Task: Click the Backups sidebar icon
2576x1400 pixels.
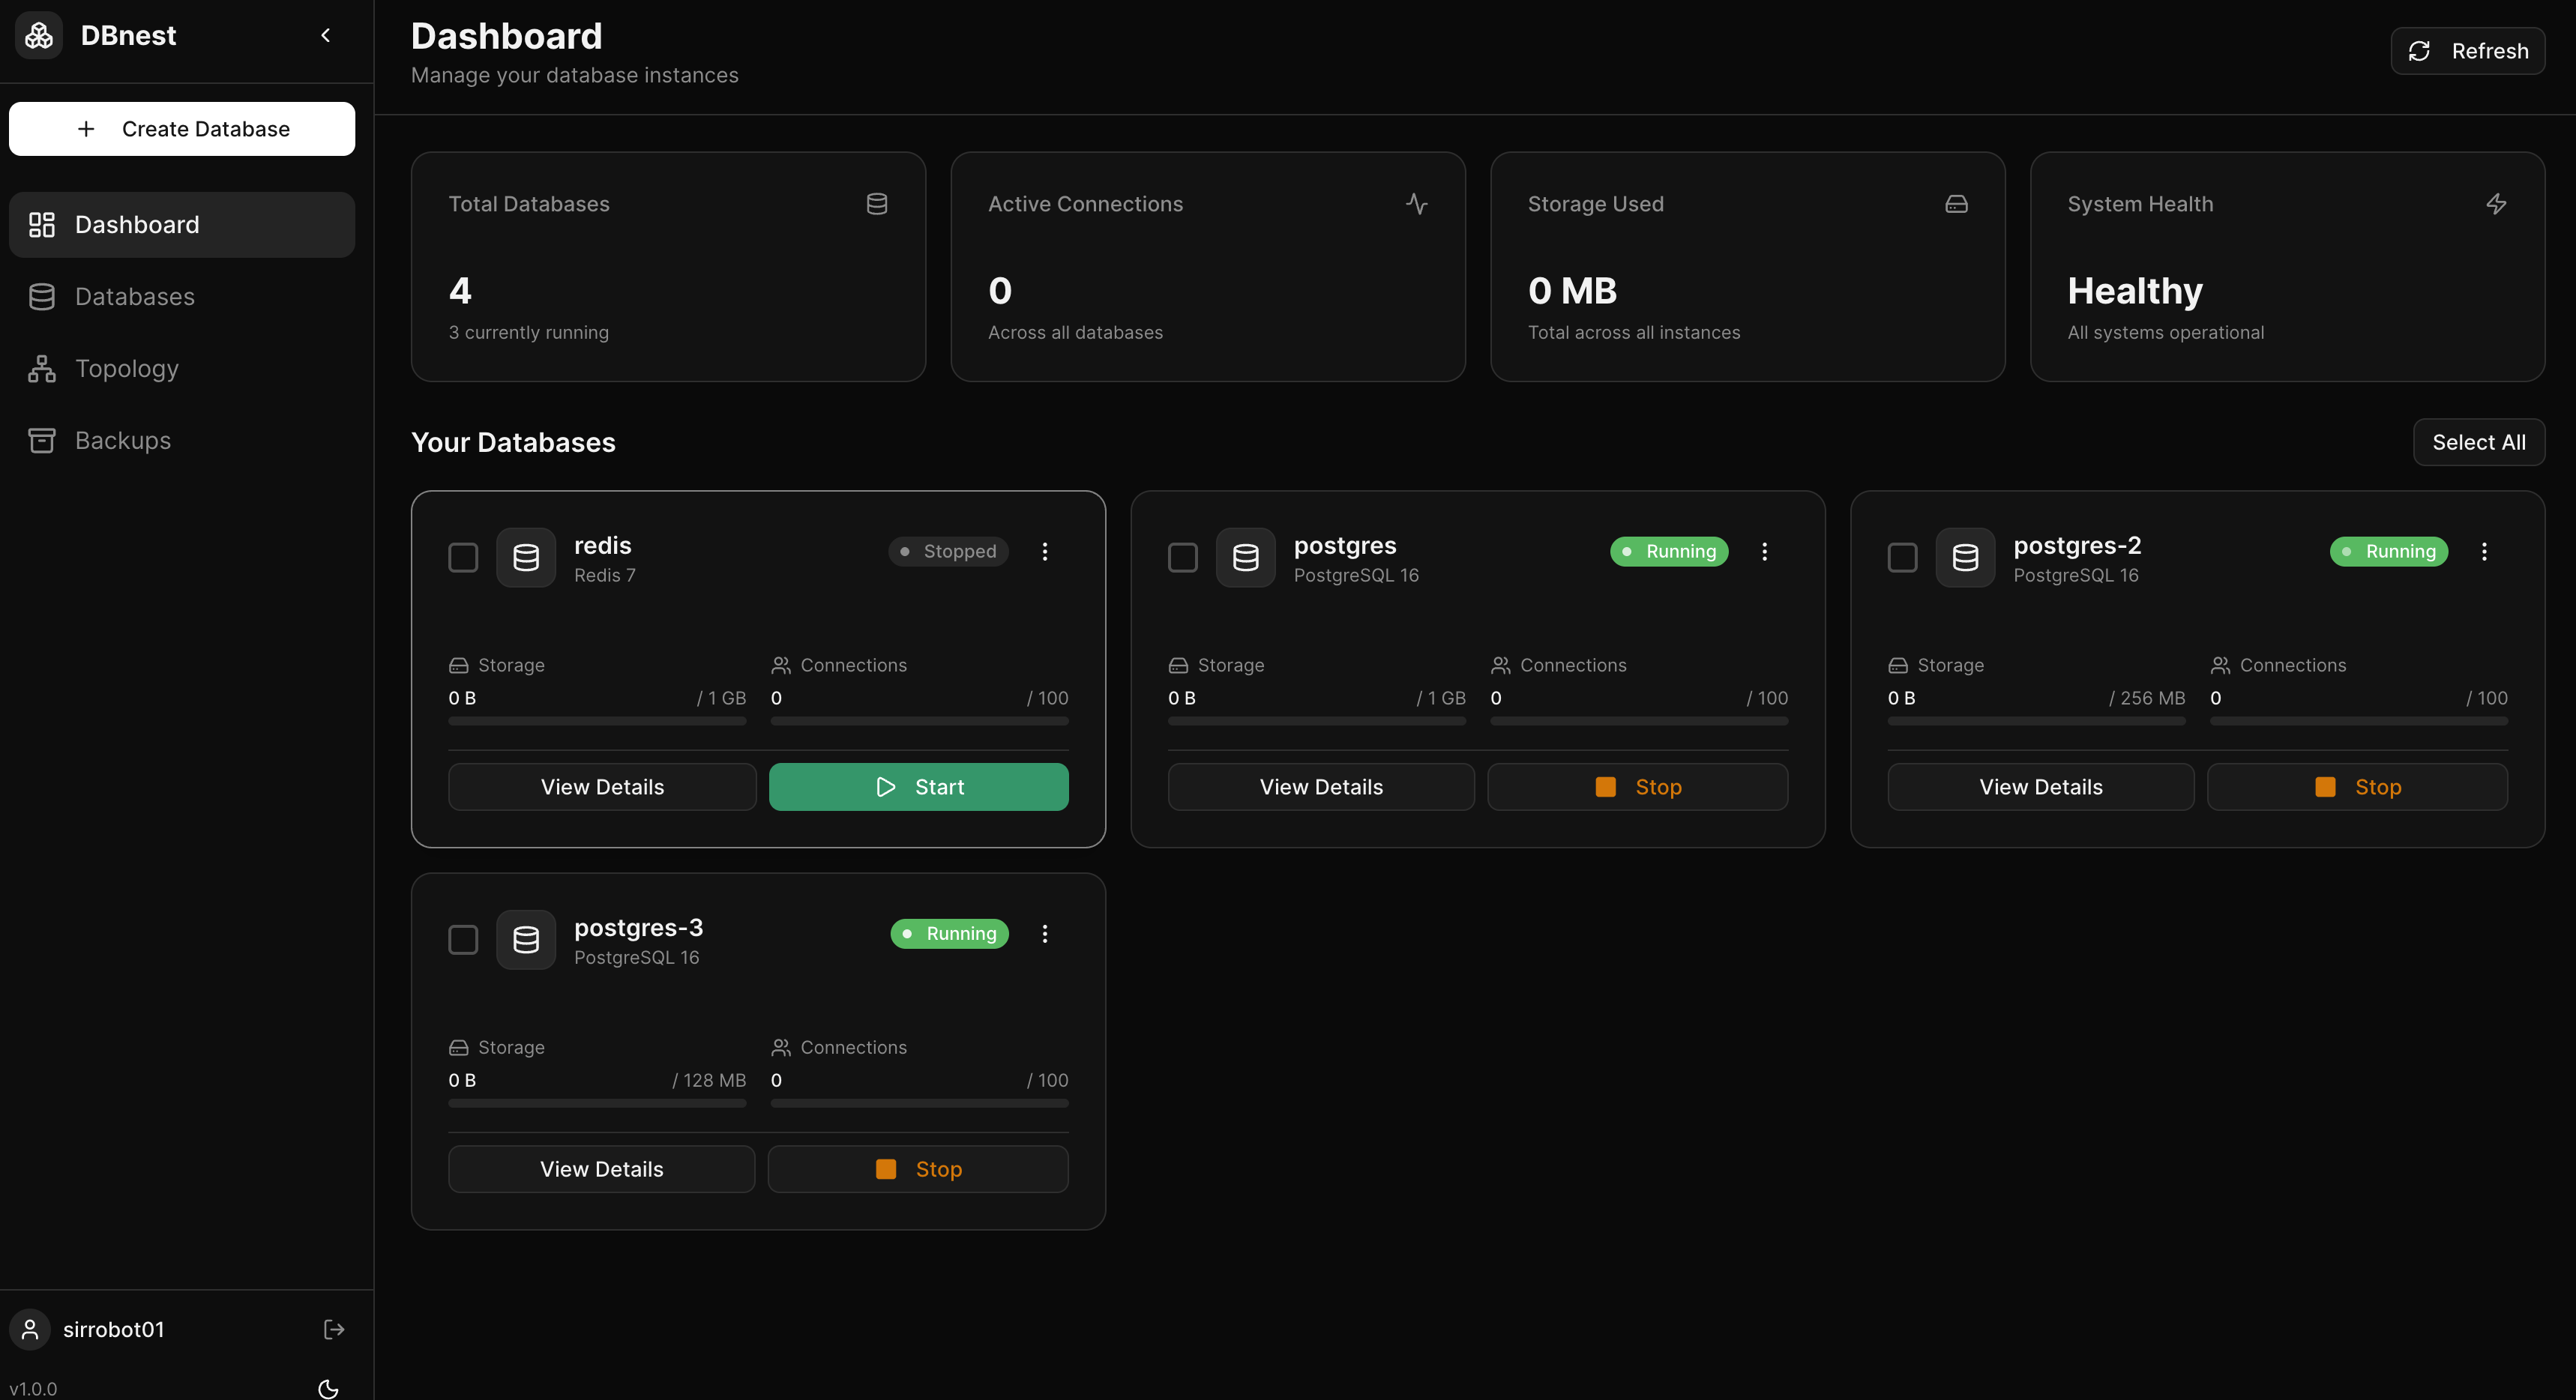Action: coord(42,440)
